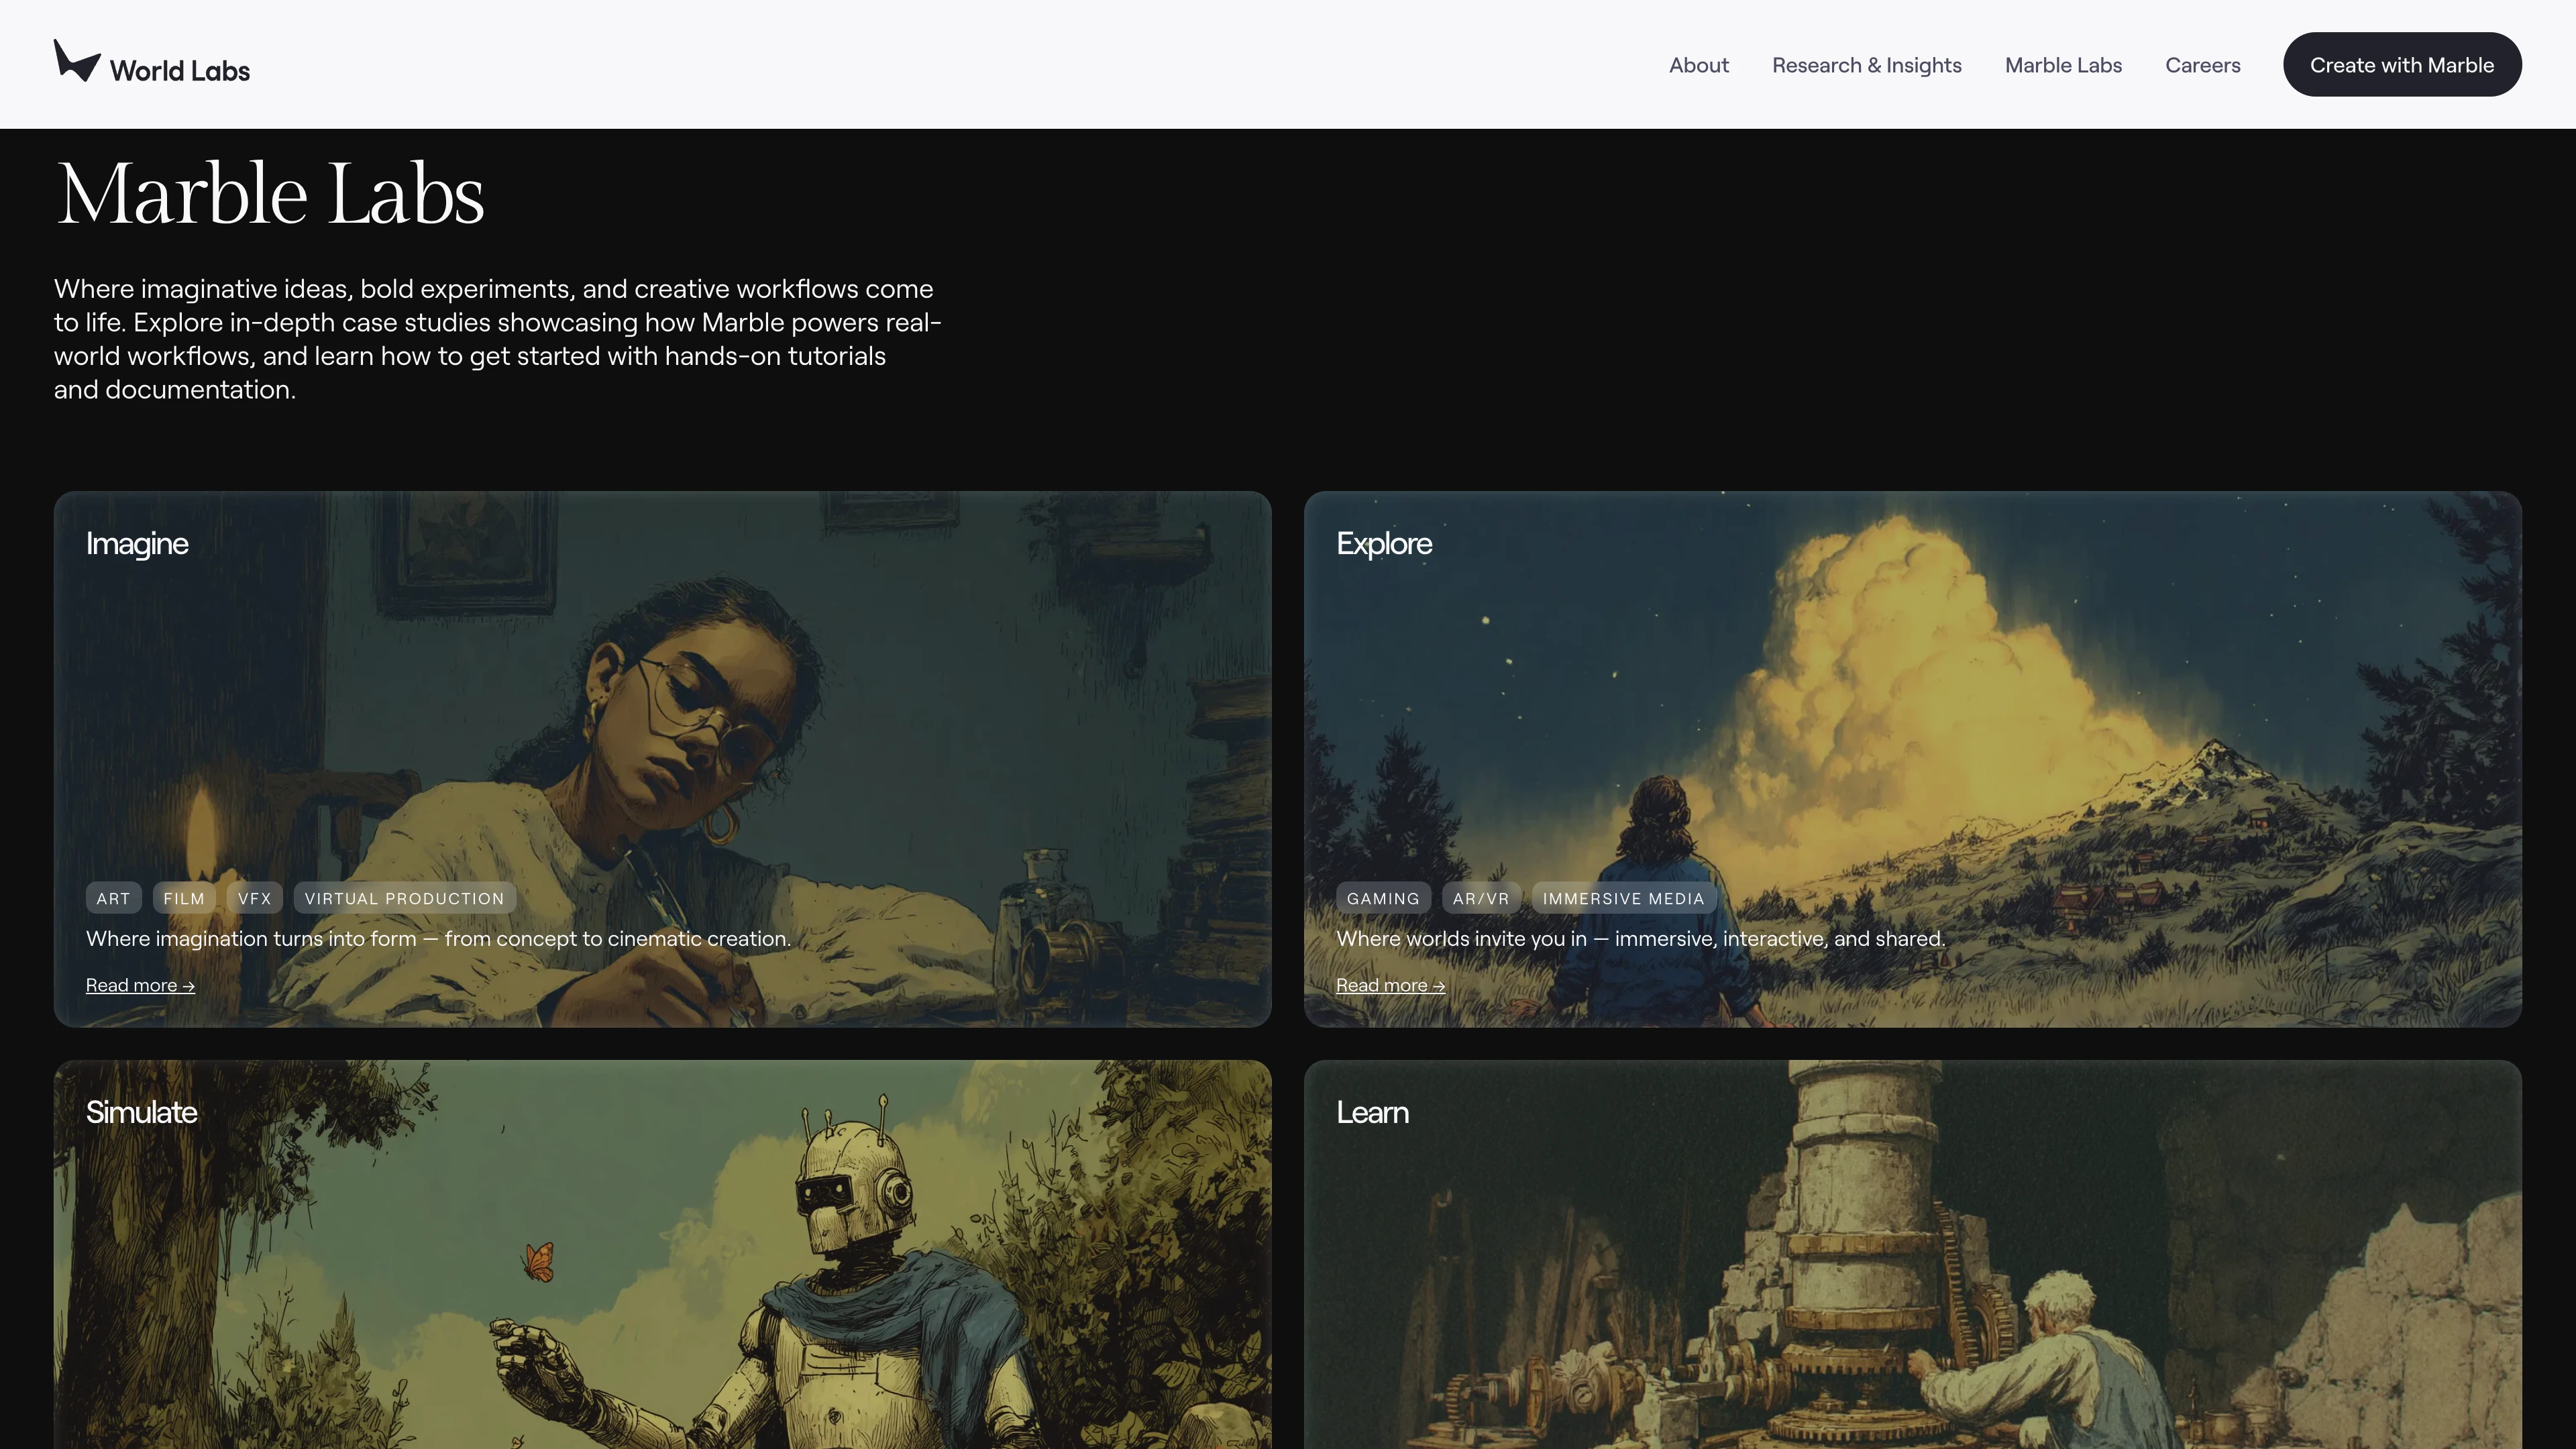Click the VIRTUAL PRODUCTION tag
This screenshot has height=1449, width=2576.
[404, 898]
